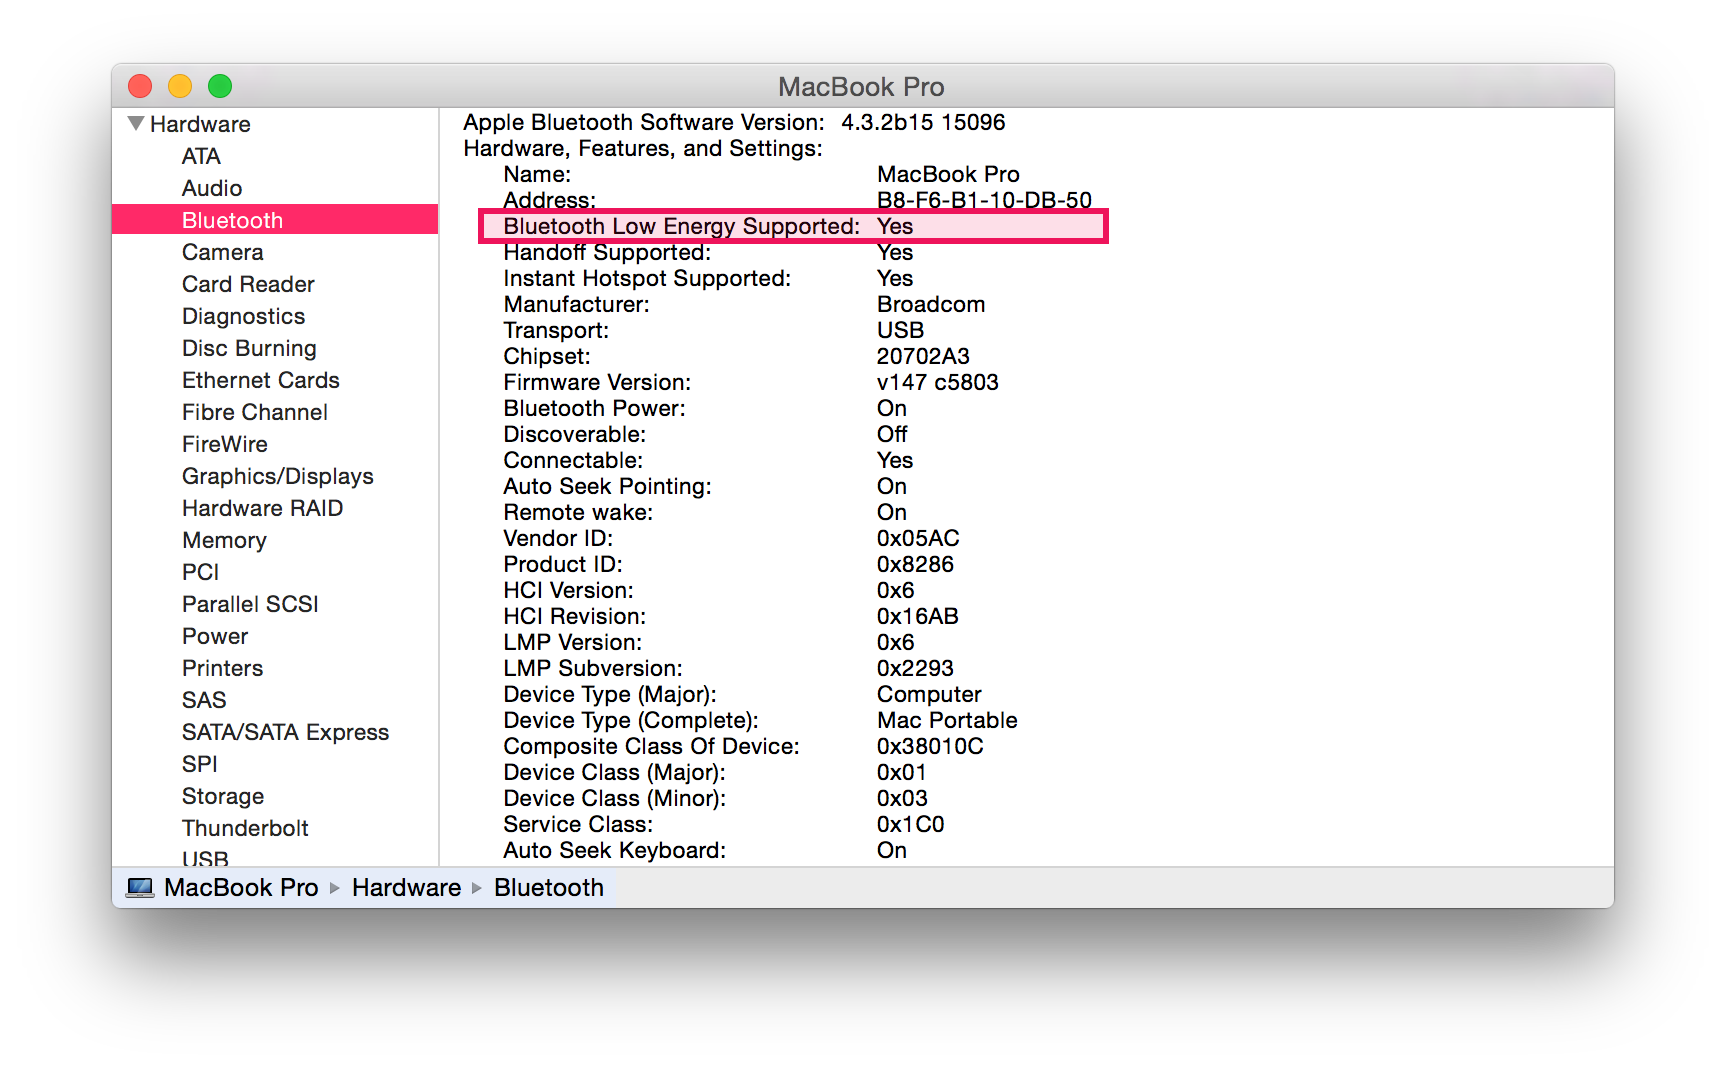Close the window with the red button
1726x1068 pixels.
140,86
